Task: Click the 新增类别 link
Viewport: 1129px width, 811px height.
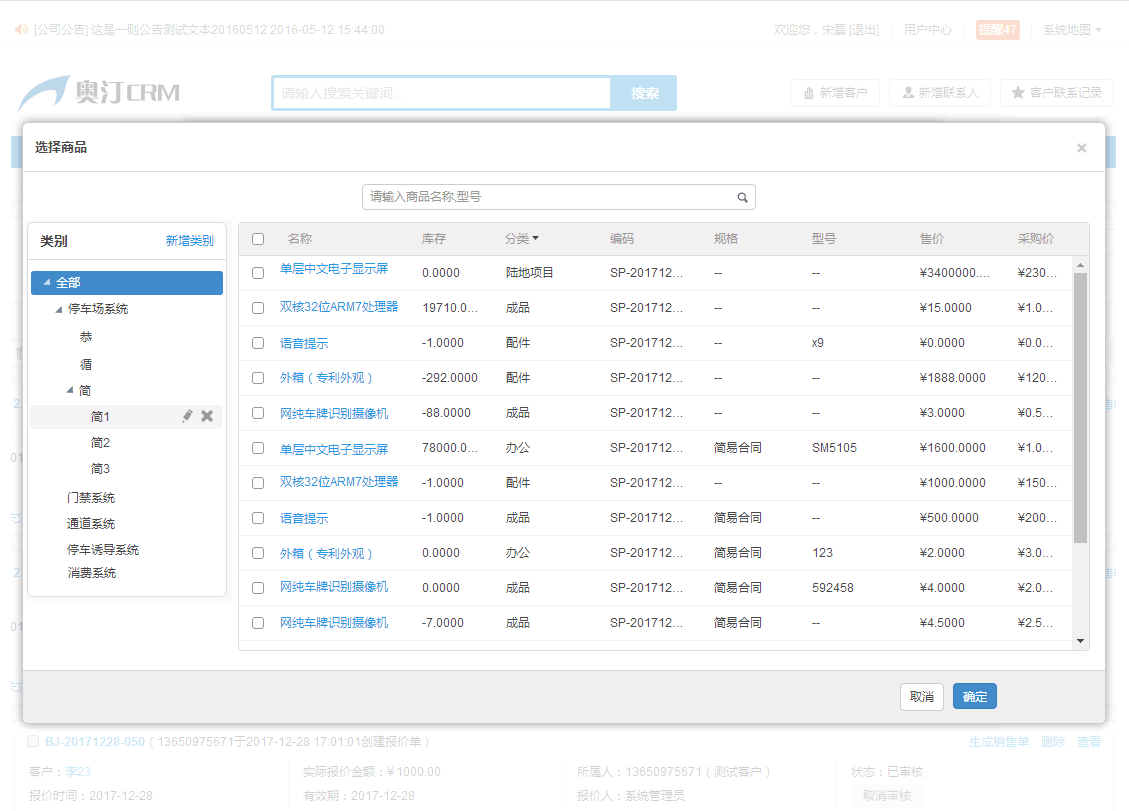Action: click(189, 241)
